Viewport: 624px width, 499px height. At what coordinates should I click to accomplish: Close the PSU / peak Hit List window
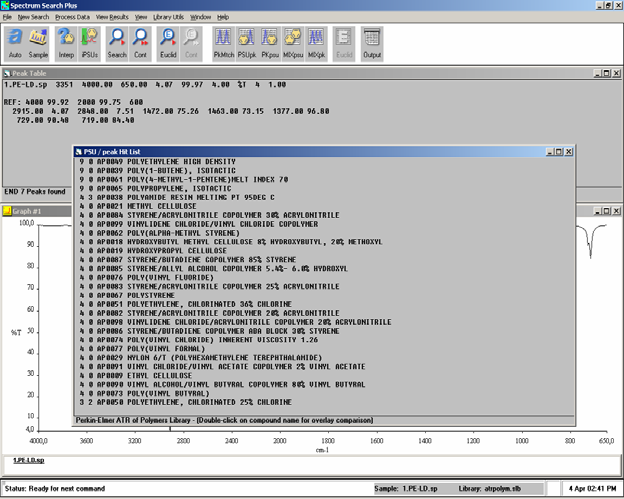(x=569, y=152)
